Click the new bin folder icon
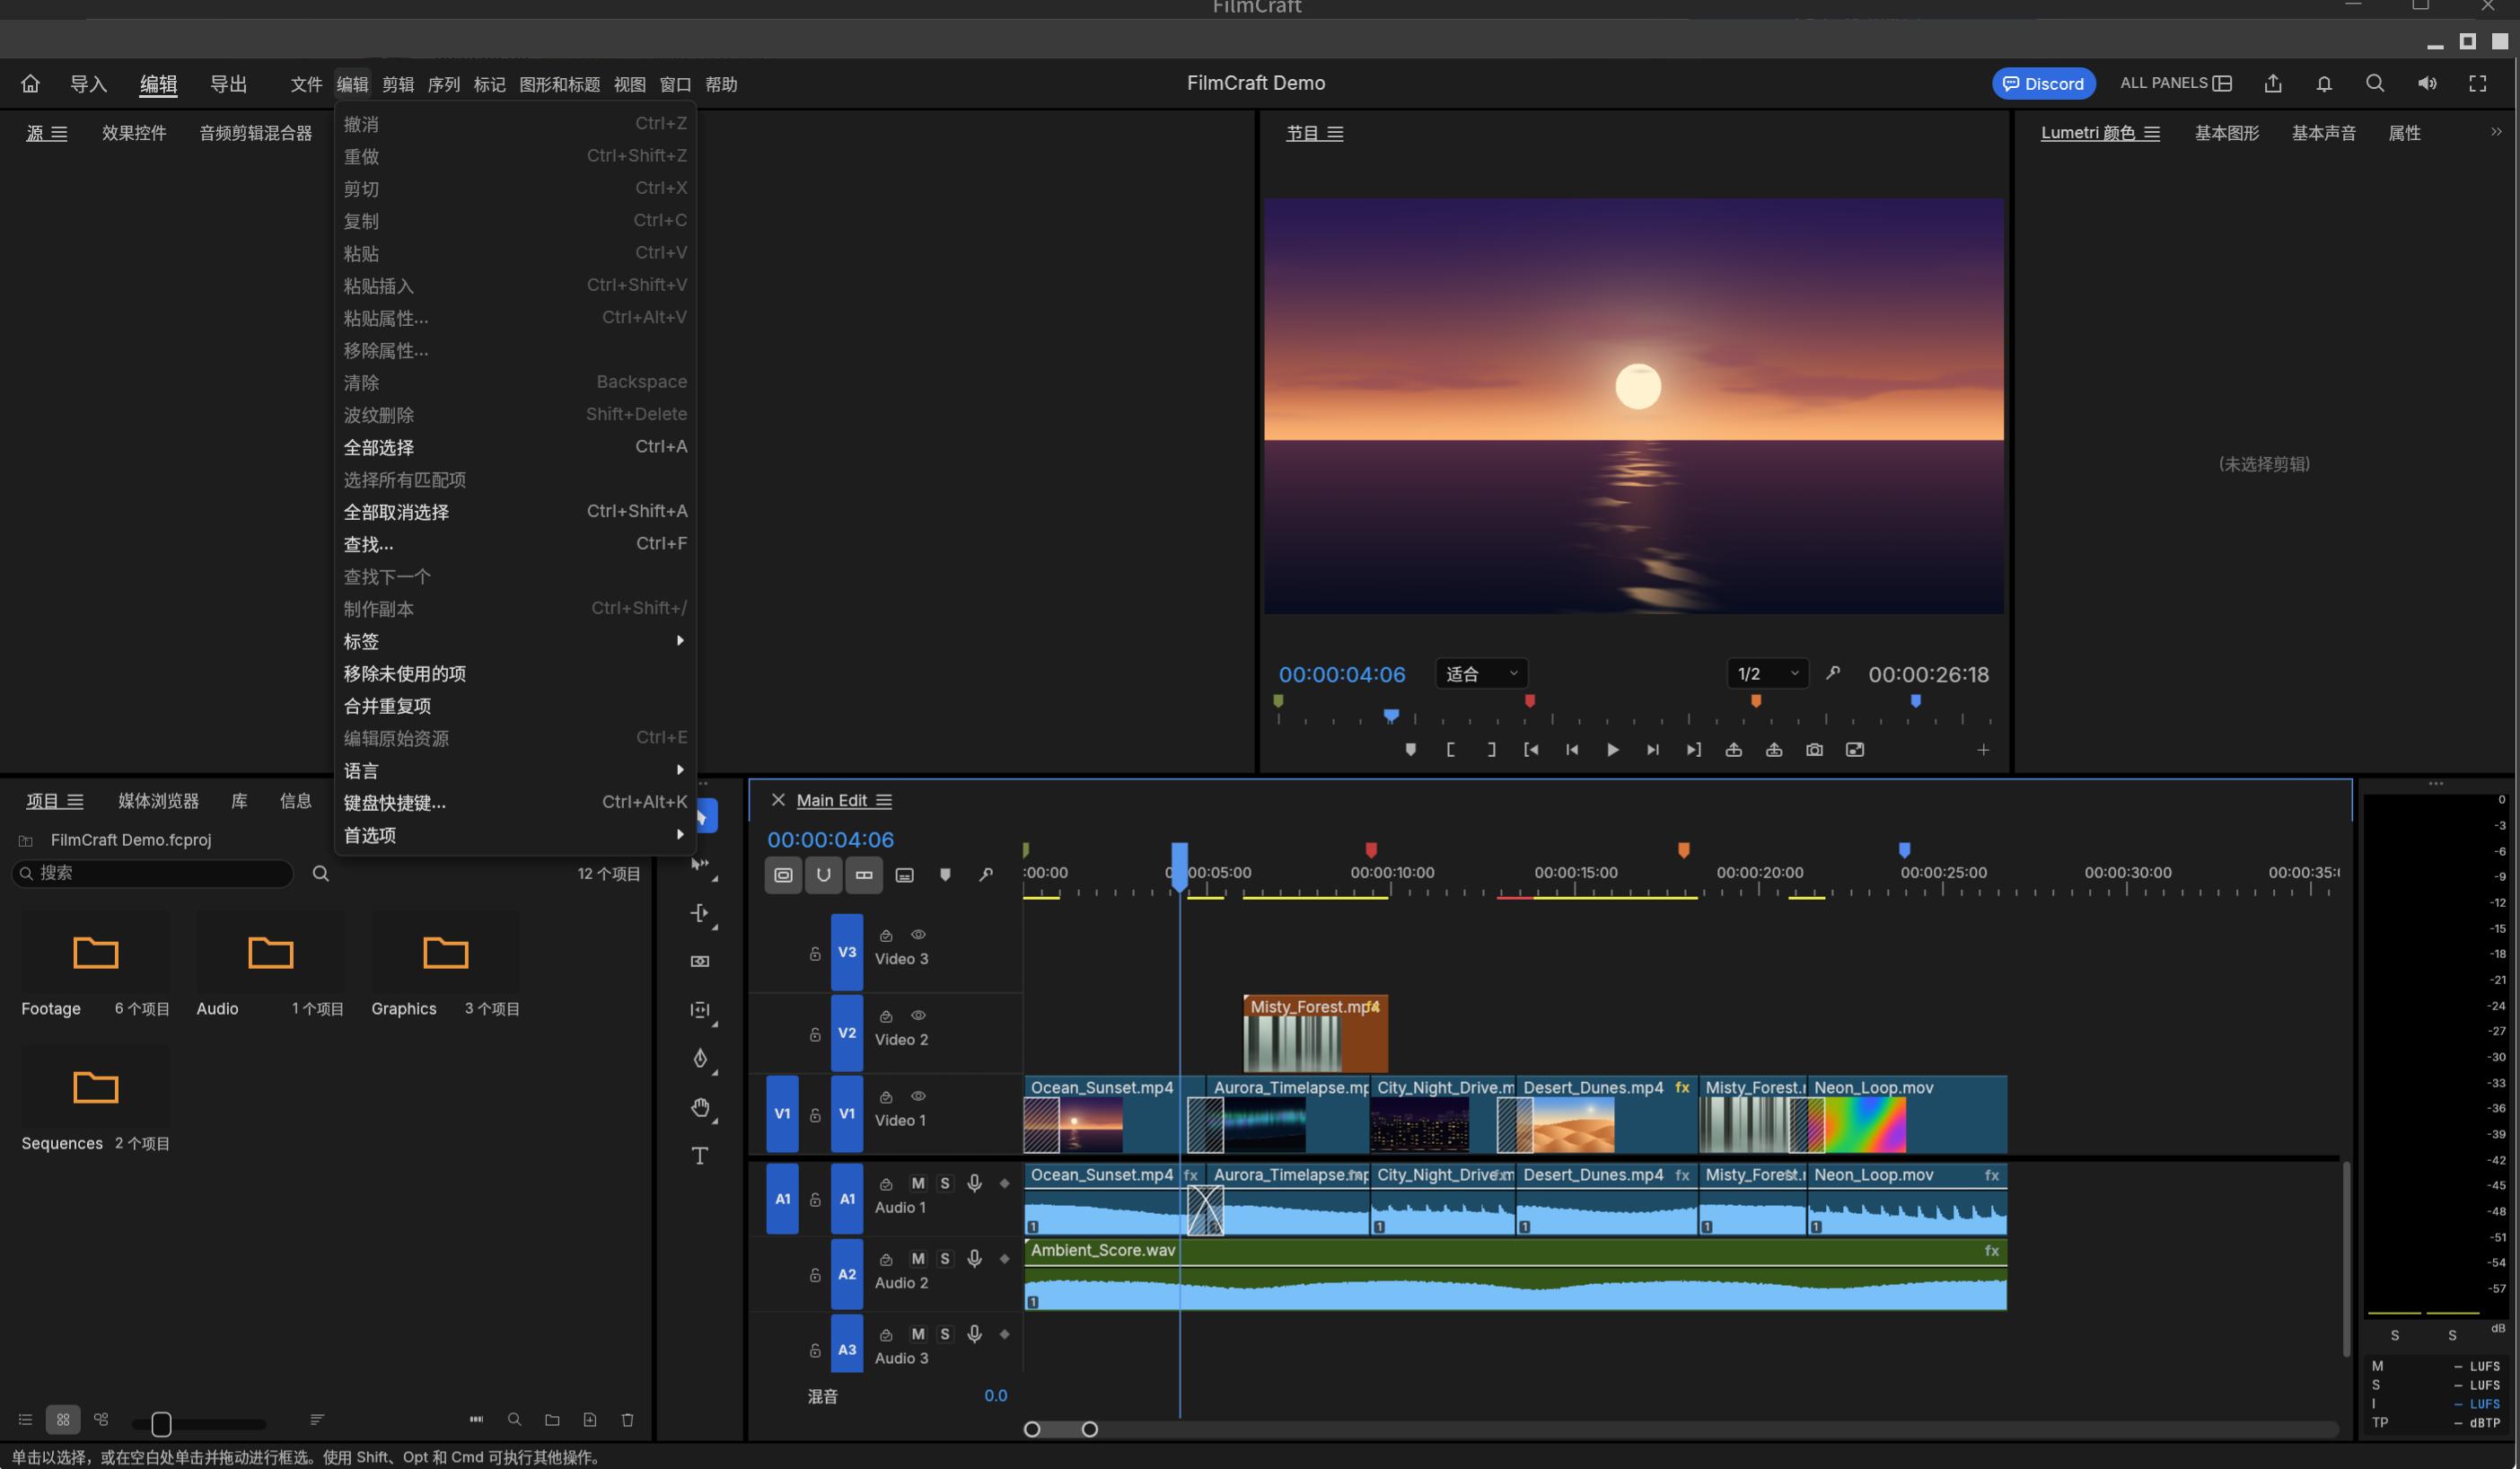 pyautogui.click(x=552, y=1420)
